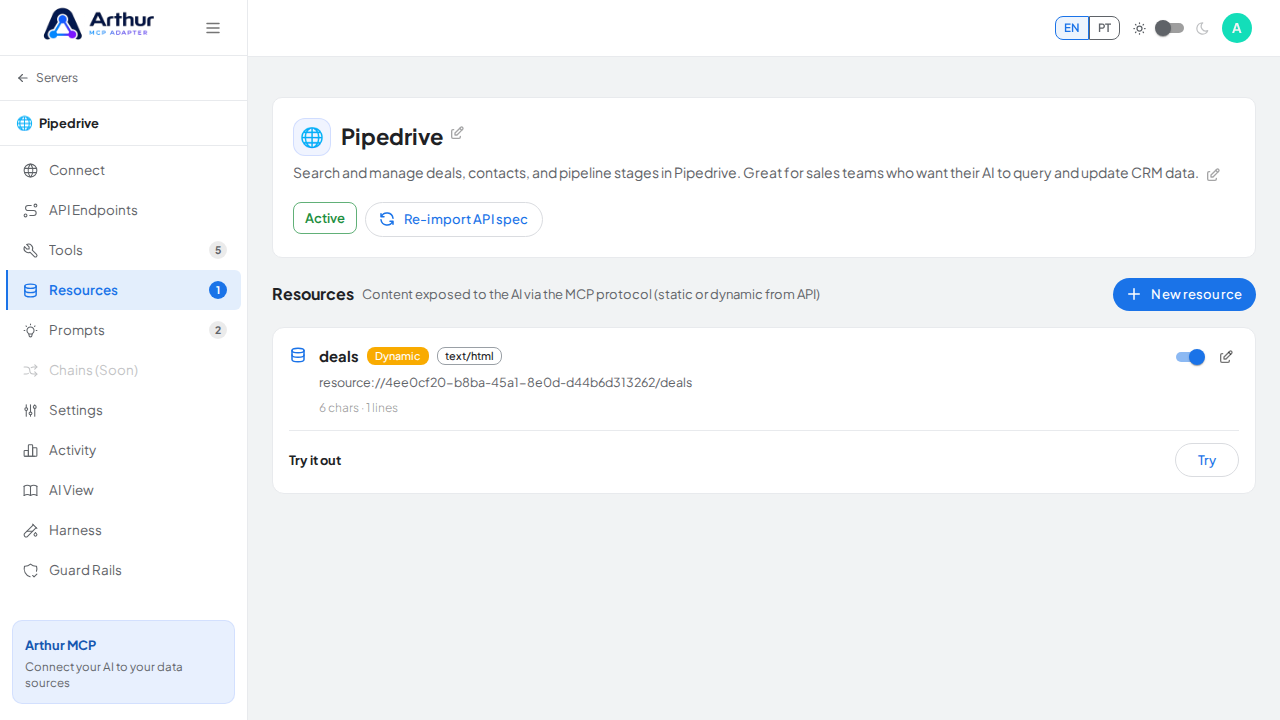Click the Tools count badge 5
Viewport: 1280px width, 720px height.
tap(218, 250)
